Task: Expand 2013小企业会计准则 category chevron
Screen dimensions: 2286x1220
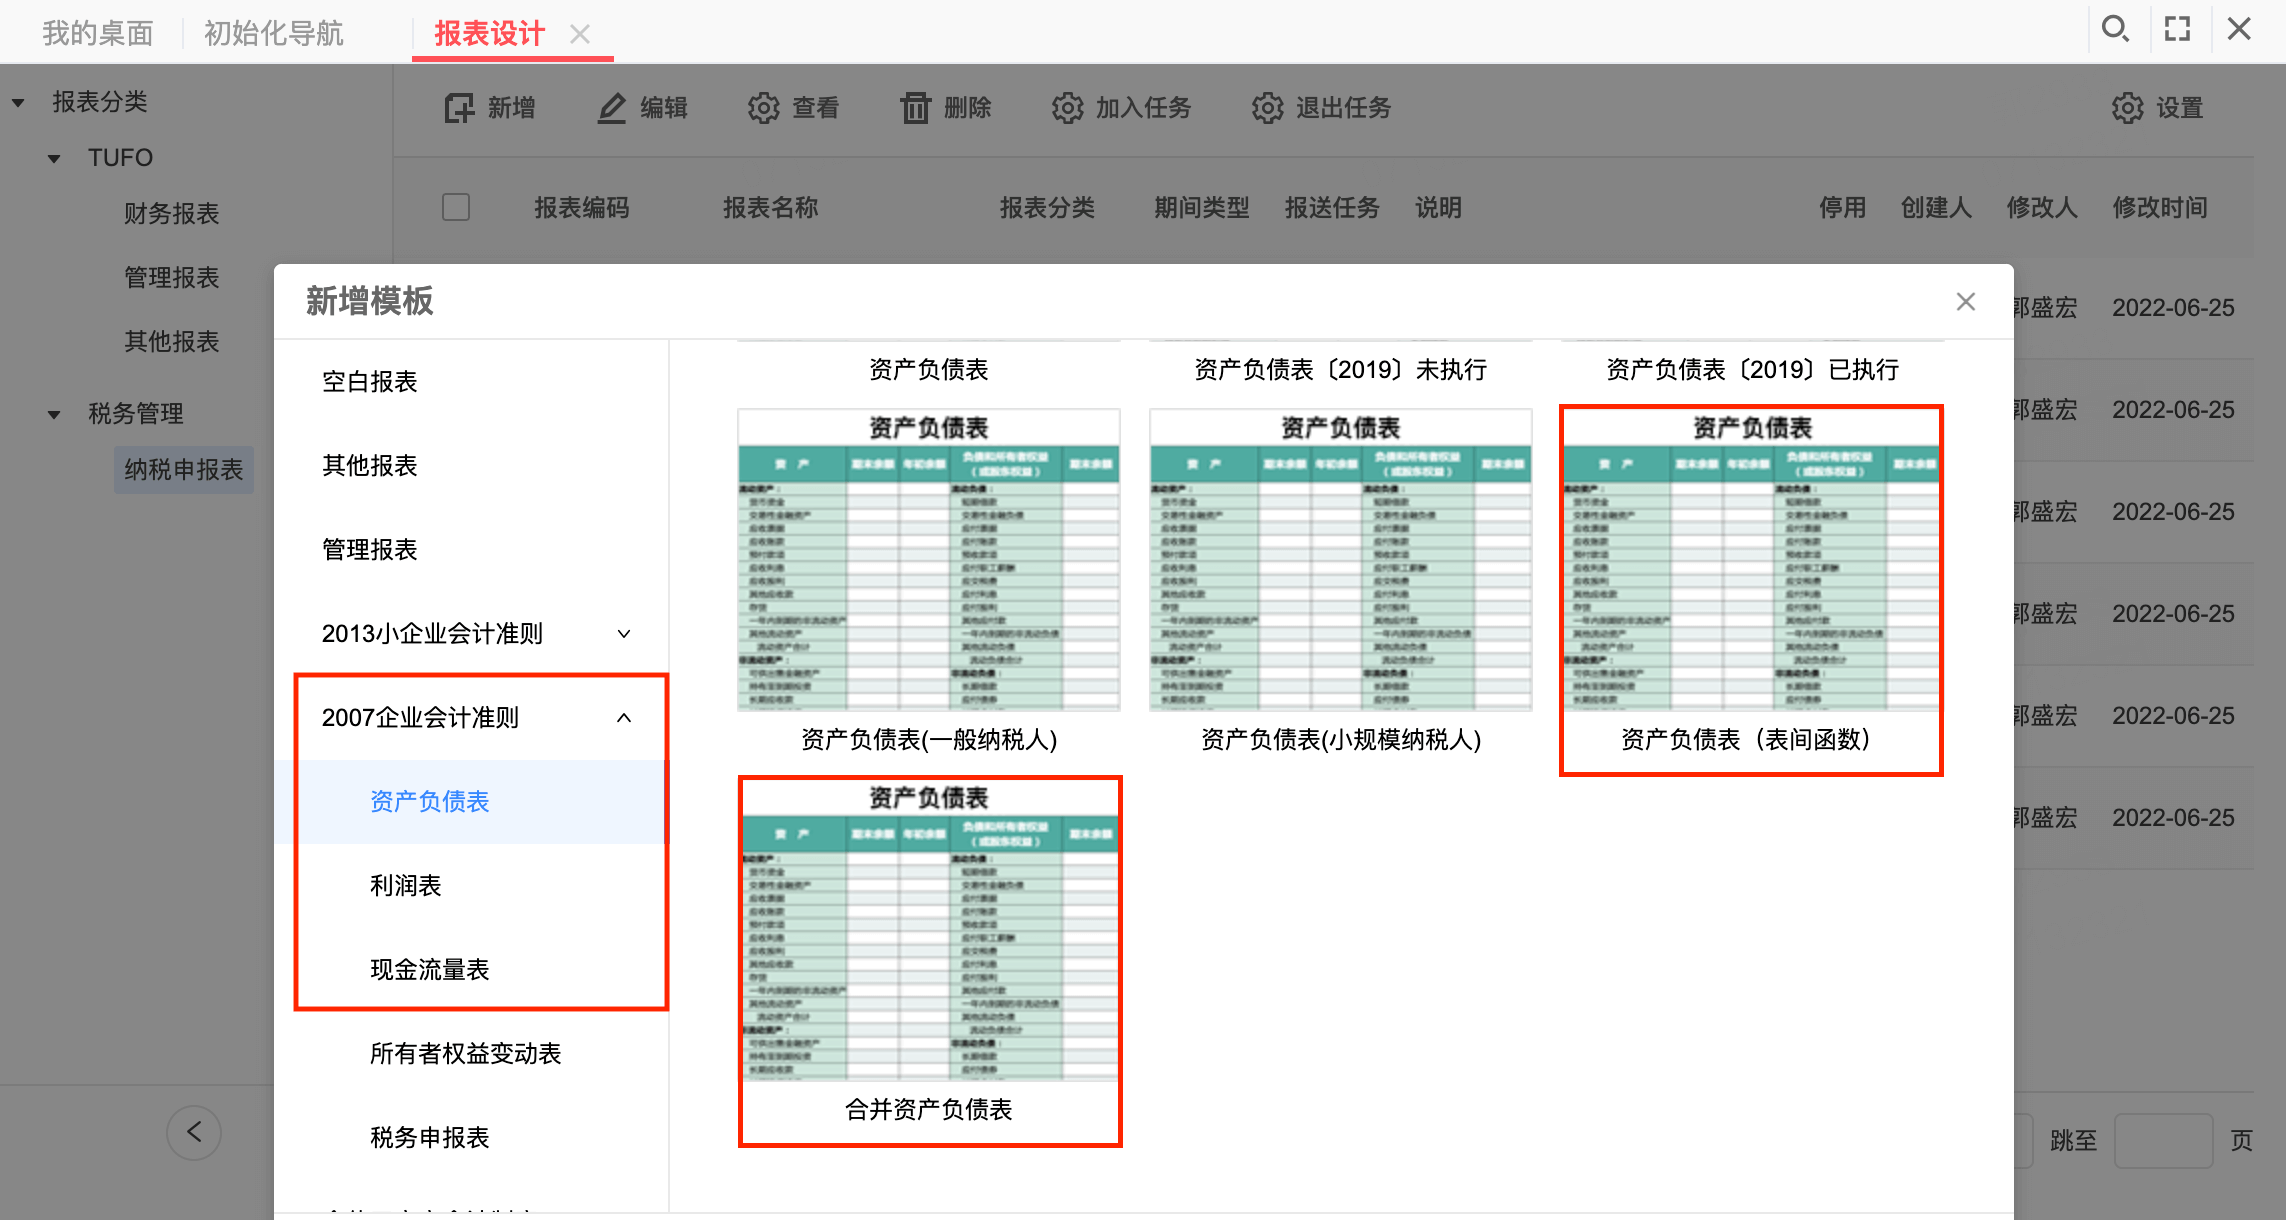Action: click(624, 634)
